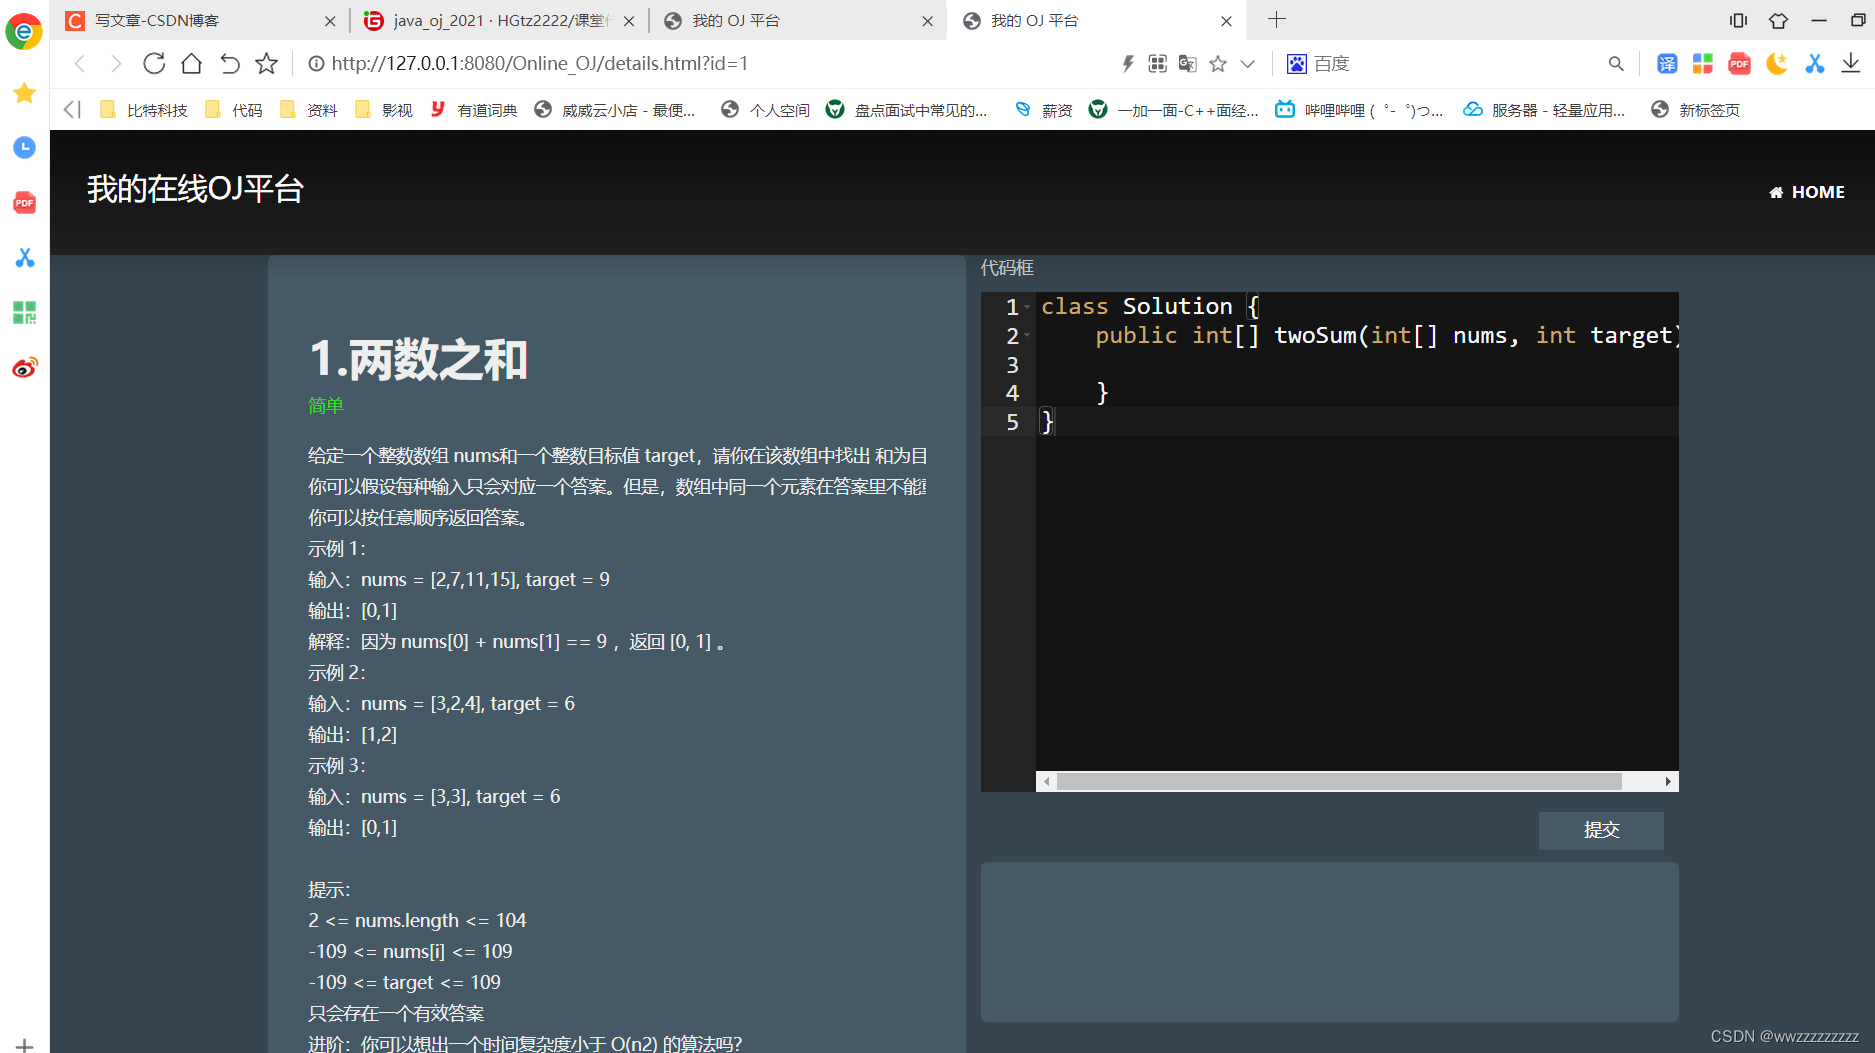Click the favorites star in address bar

click(1218, 64)
